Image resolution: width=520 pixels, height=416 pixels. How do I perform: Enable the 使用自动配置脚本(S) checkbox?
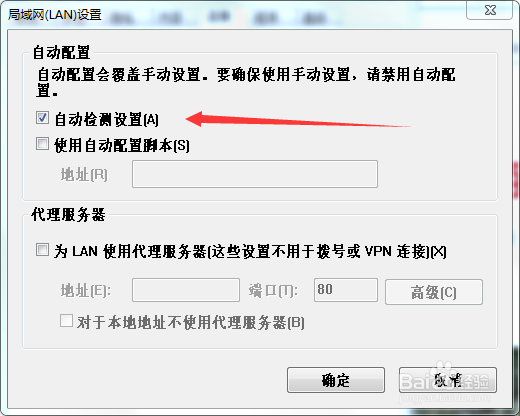[42, 144]
